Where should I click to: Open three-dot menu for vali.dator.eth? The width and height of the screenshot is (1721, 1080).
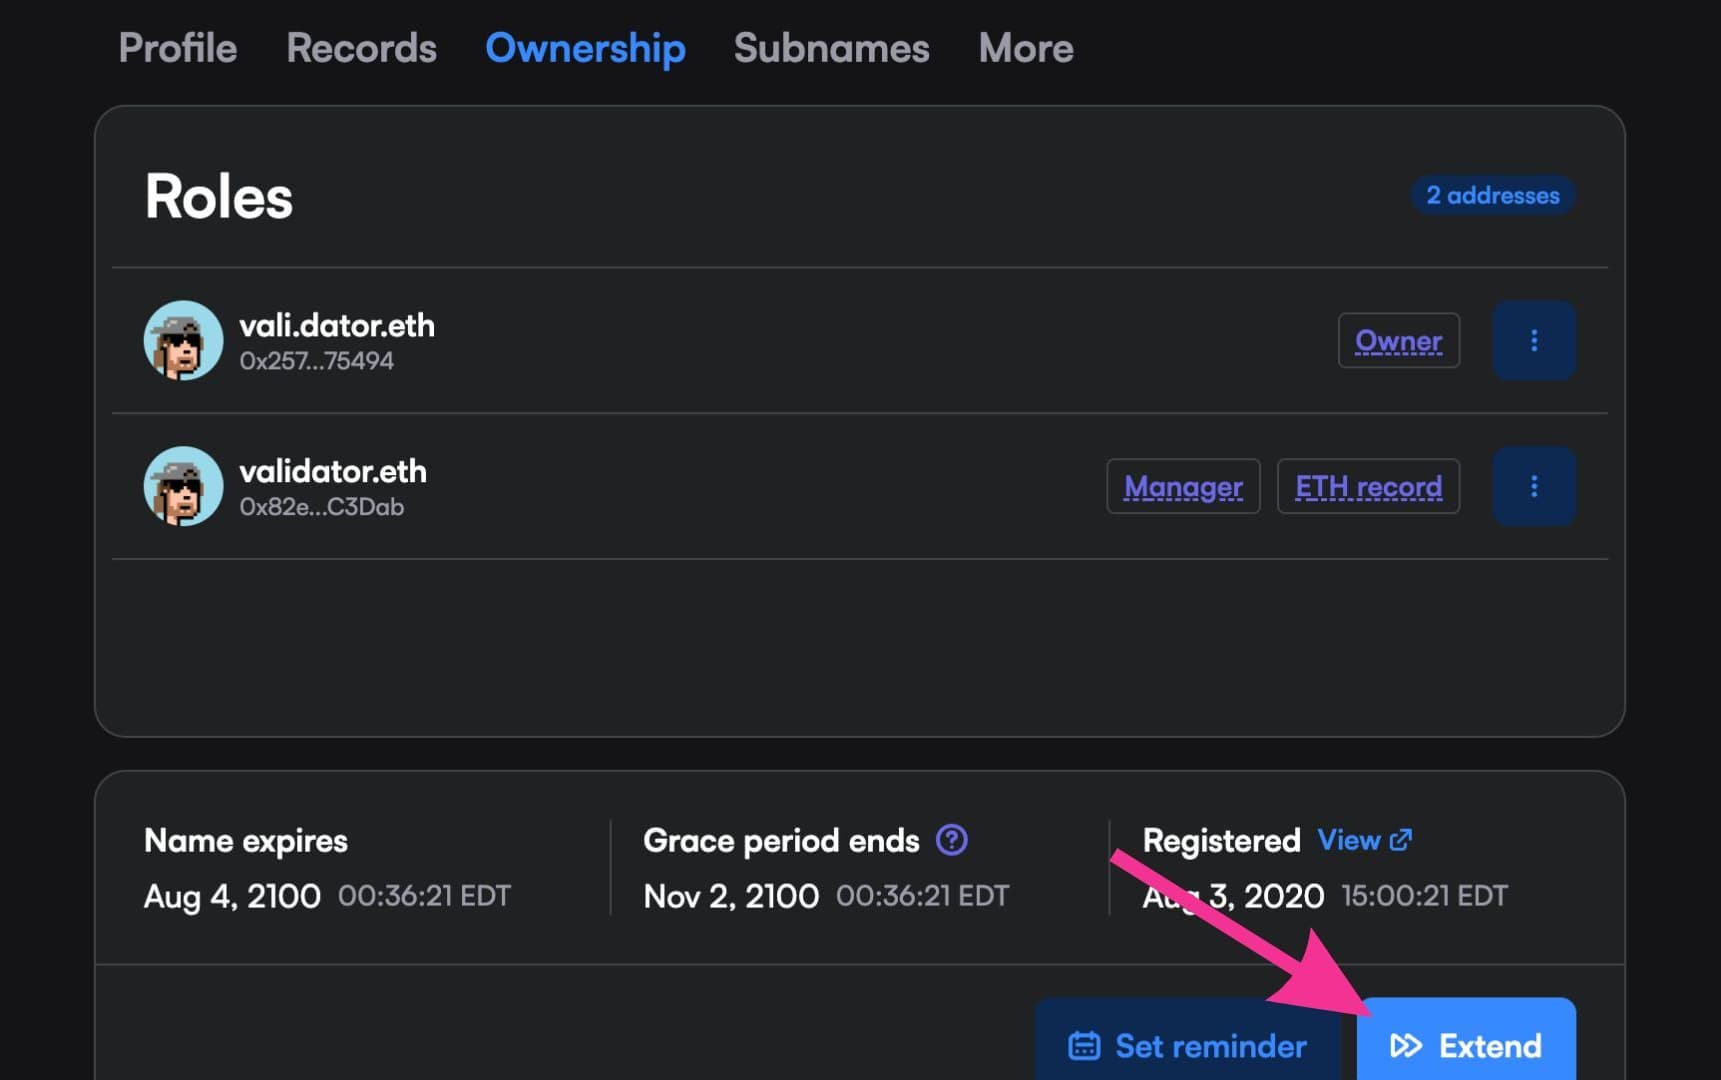coord(1533,341)
